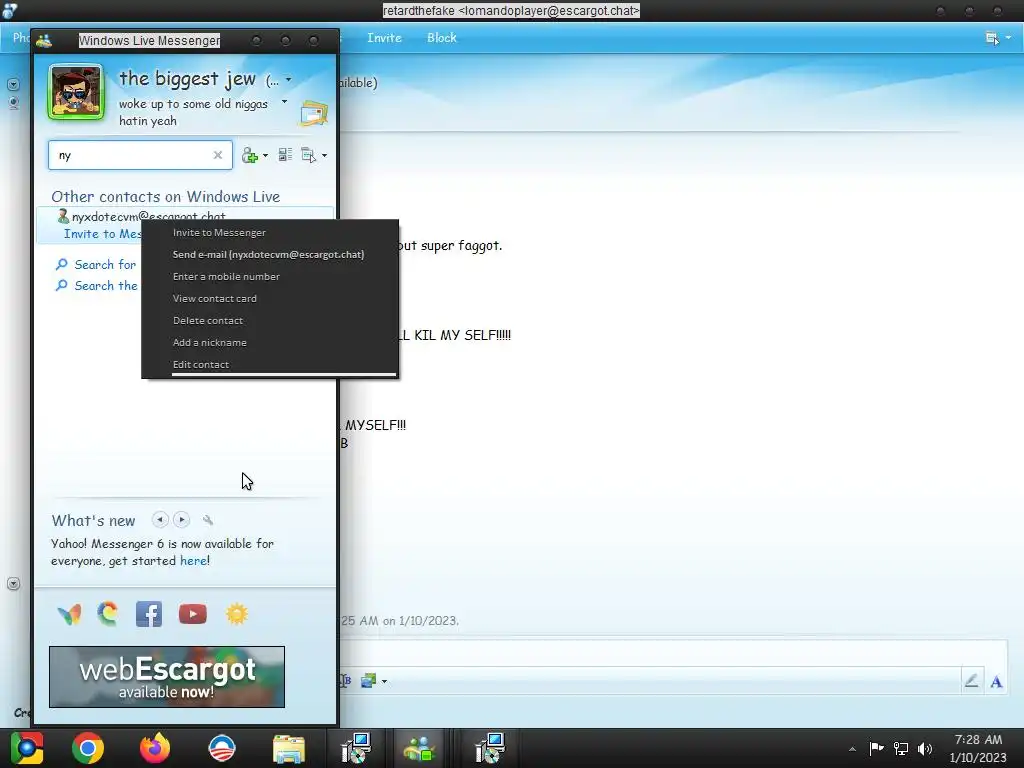This screenshot has height=768, width=1024.
Task: Click Invite in the chat window toolbar
Action: coord(384,38)
